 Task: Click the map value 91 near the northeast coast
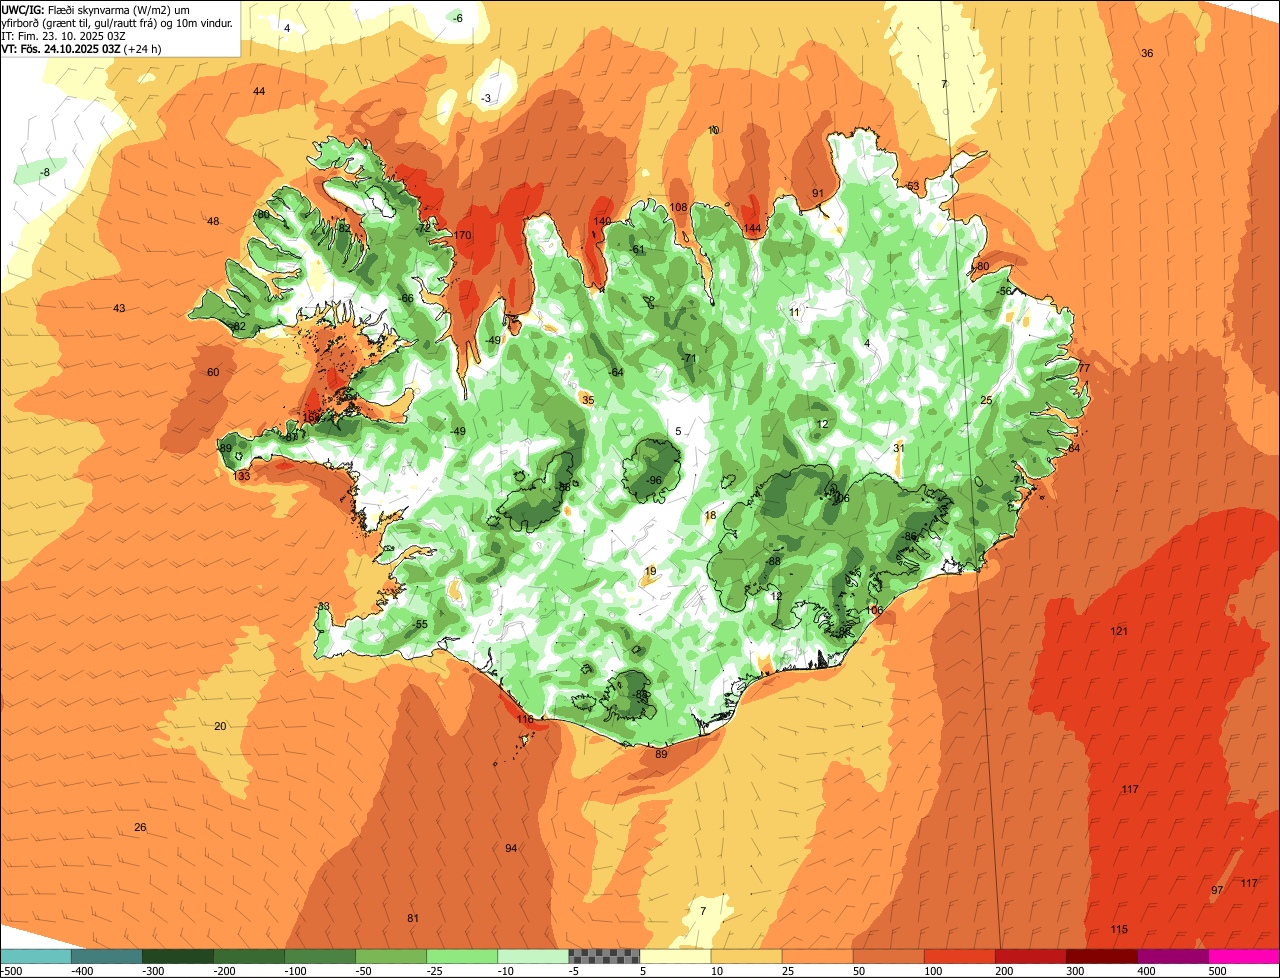point(818,194)
